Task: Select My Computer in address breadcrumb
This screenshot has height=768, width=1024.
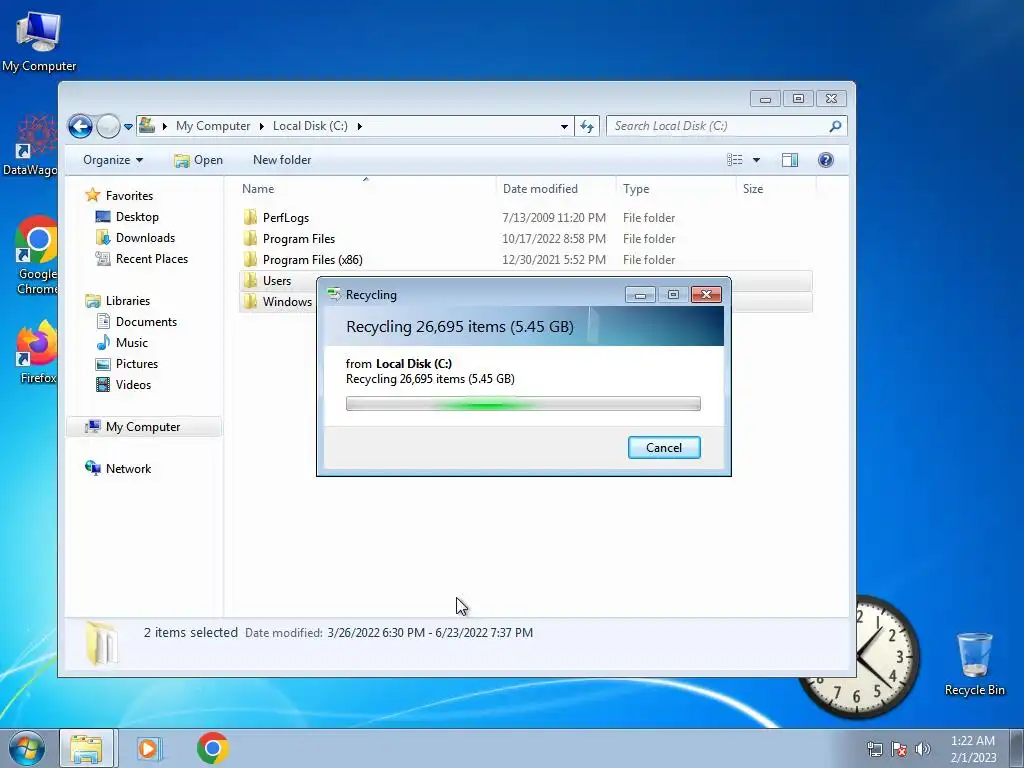Action: [213, 125]
